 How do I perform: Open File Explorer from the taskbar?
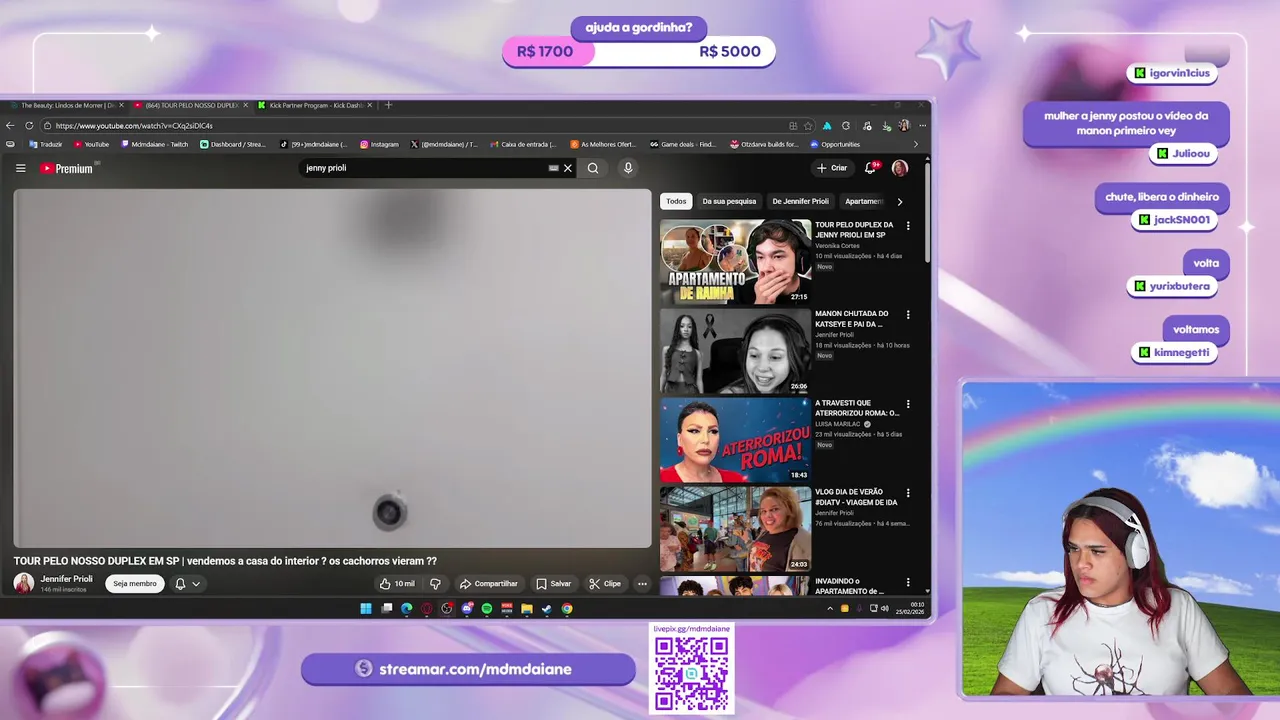[x=527, y=608]
